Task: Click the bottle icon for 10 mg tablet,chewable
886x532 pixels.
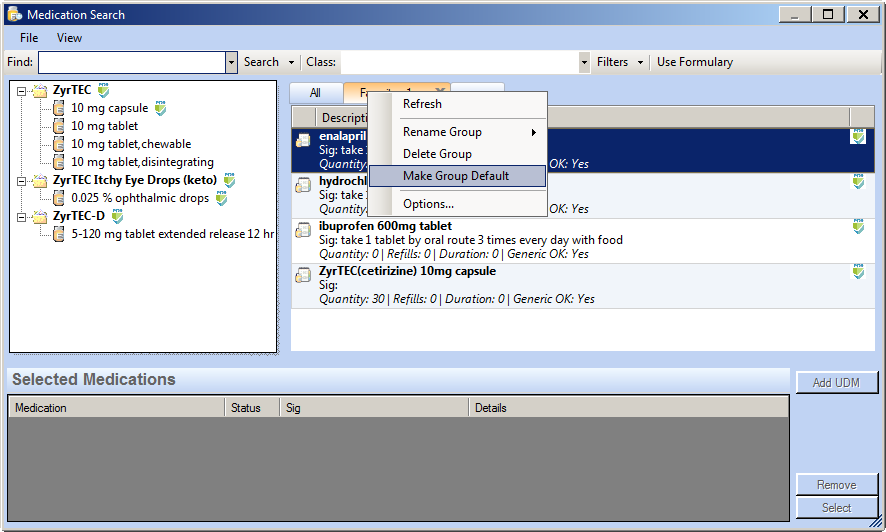Action: pyautogui.click(x=59, y=144)
